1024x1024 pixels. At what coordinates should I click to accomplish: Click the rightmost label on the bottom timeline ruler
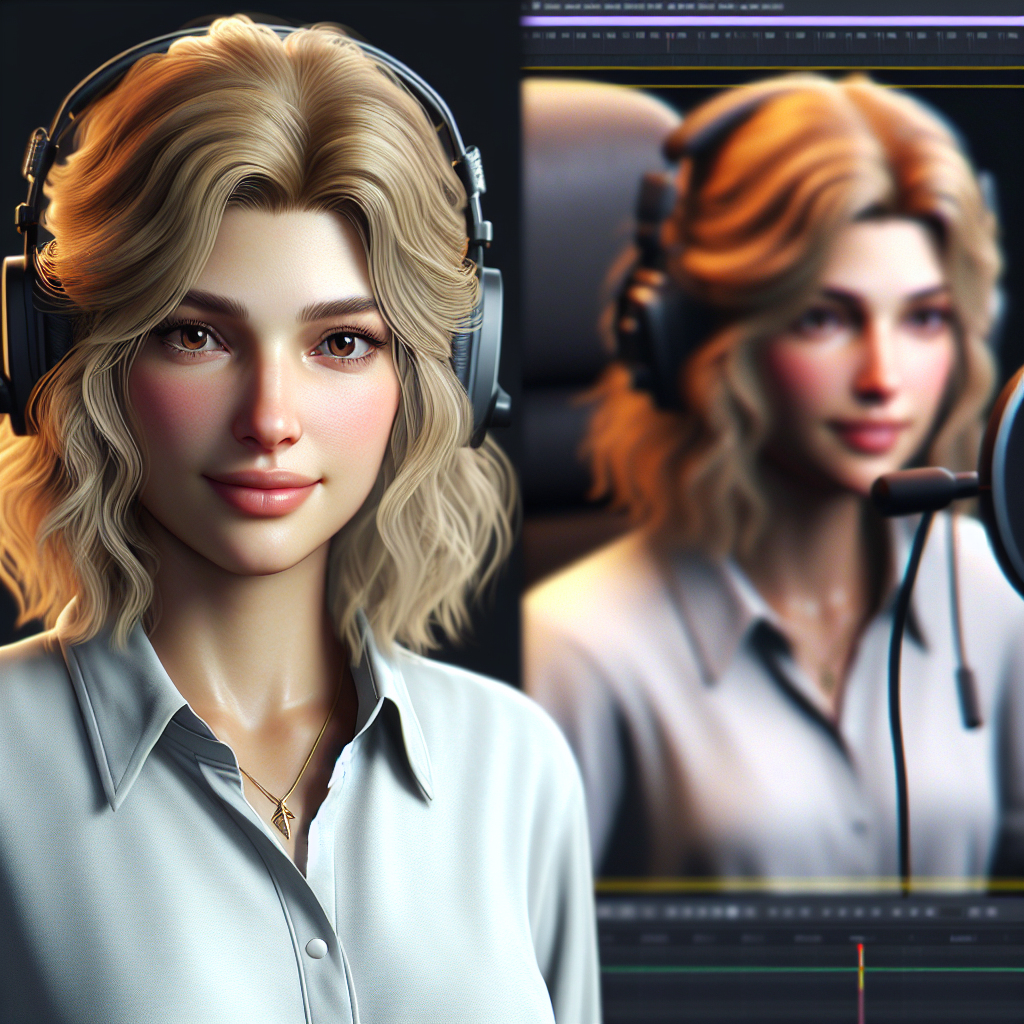(962, 939)
